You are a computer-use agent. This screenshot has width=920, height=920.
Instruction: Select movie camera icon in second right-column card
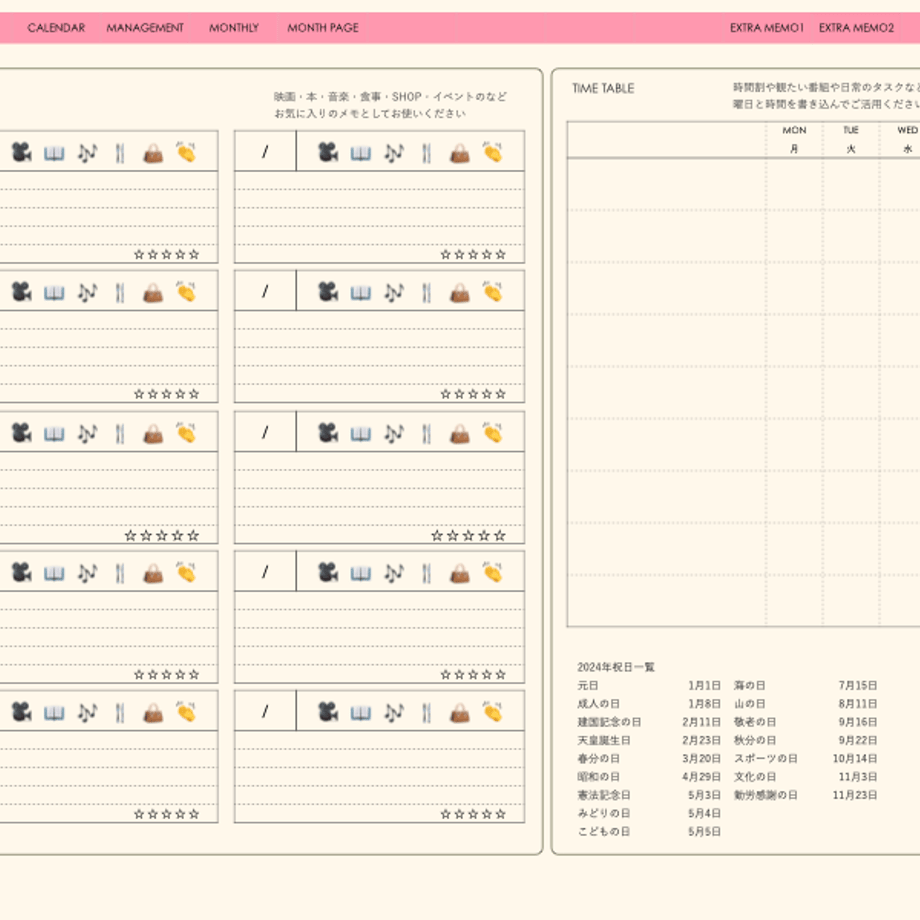click(x=328, y=292)
